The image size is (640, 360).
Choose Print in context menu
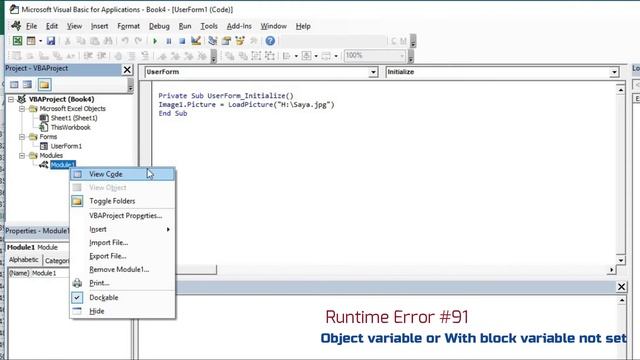pos(122,283)
